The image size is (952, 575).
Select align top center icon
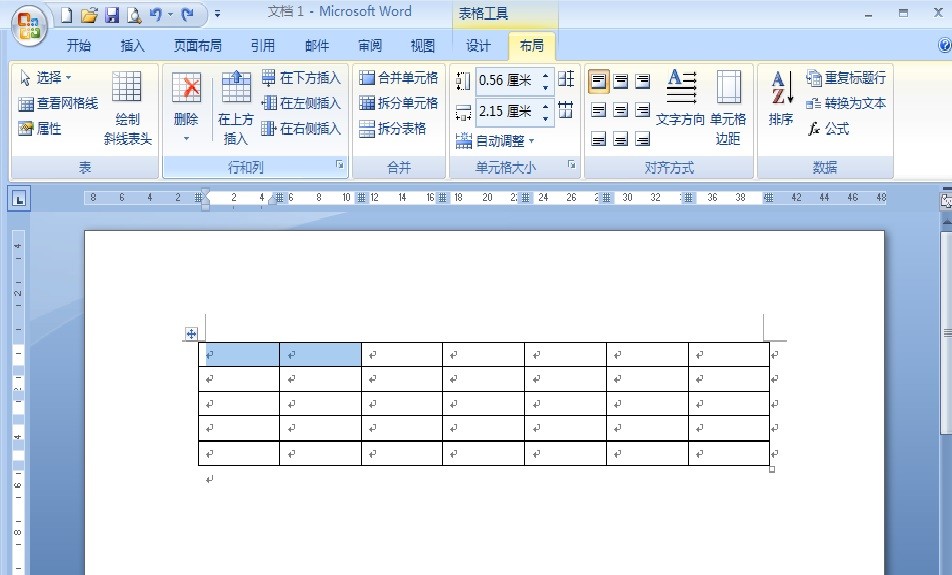620,81
